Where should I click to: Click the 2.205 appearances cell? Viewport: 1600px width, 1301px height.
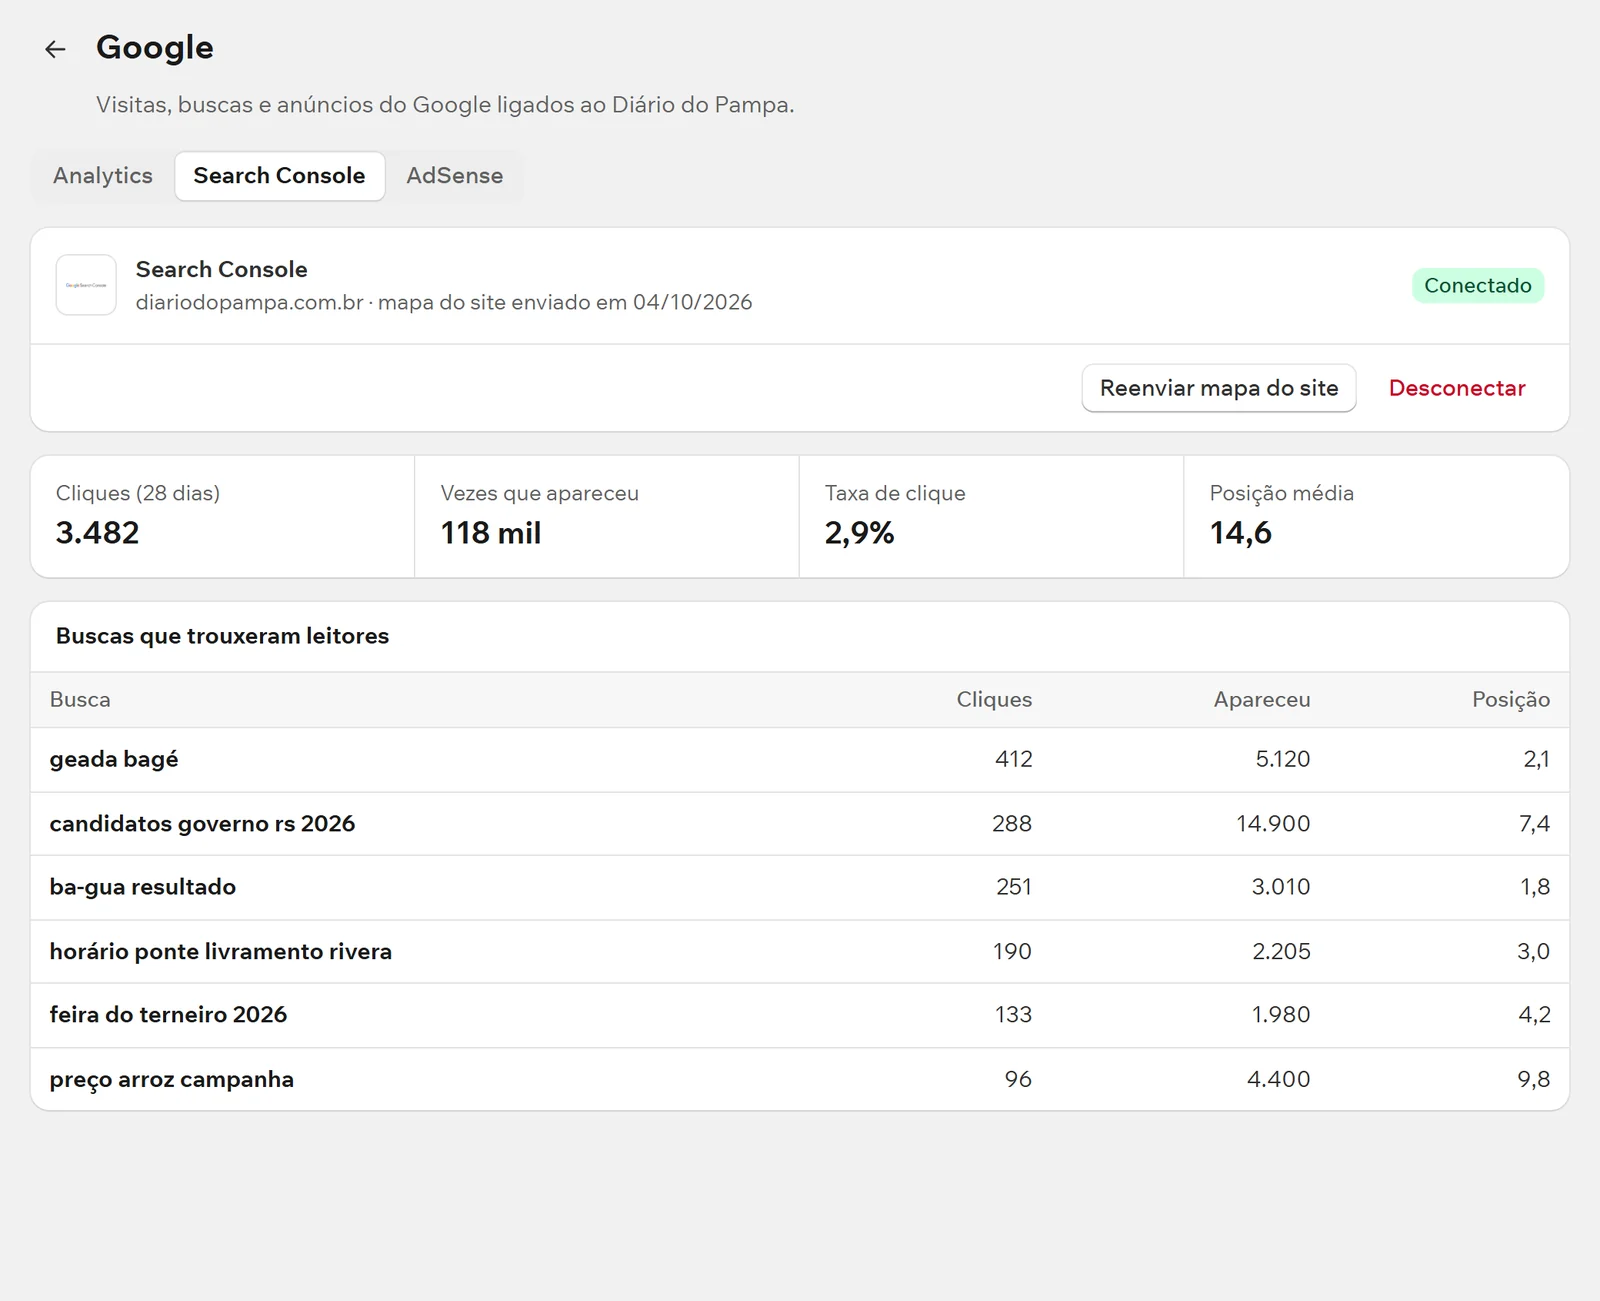(x=1281, y=952)
